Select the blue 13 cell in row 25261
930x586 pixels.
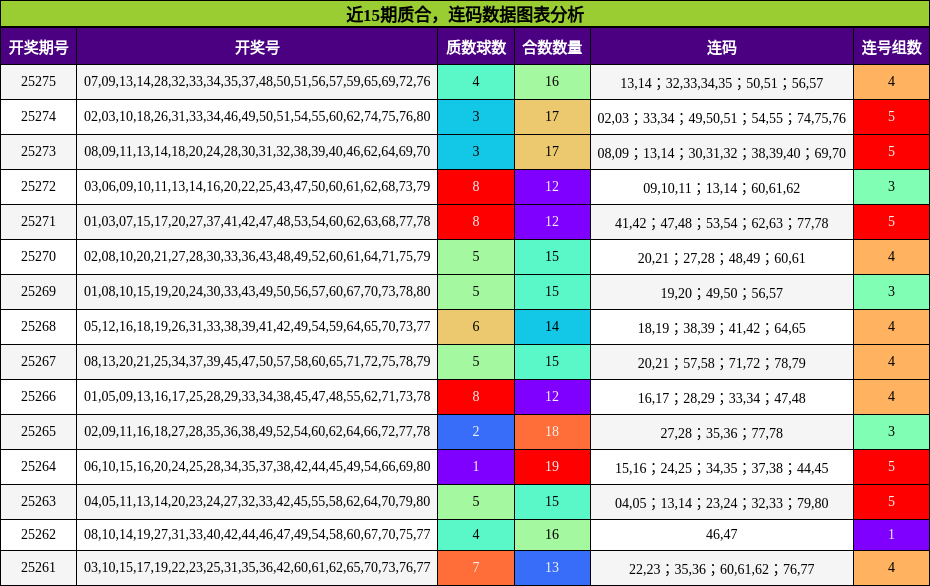tap(552, 568)
